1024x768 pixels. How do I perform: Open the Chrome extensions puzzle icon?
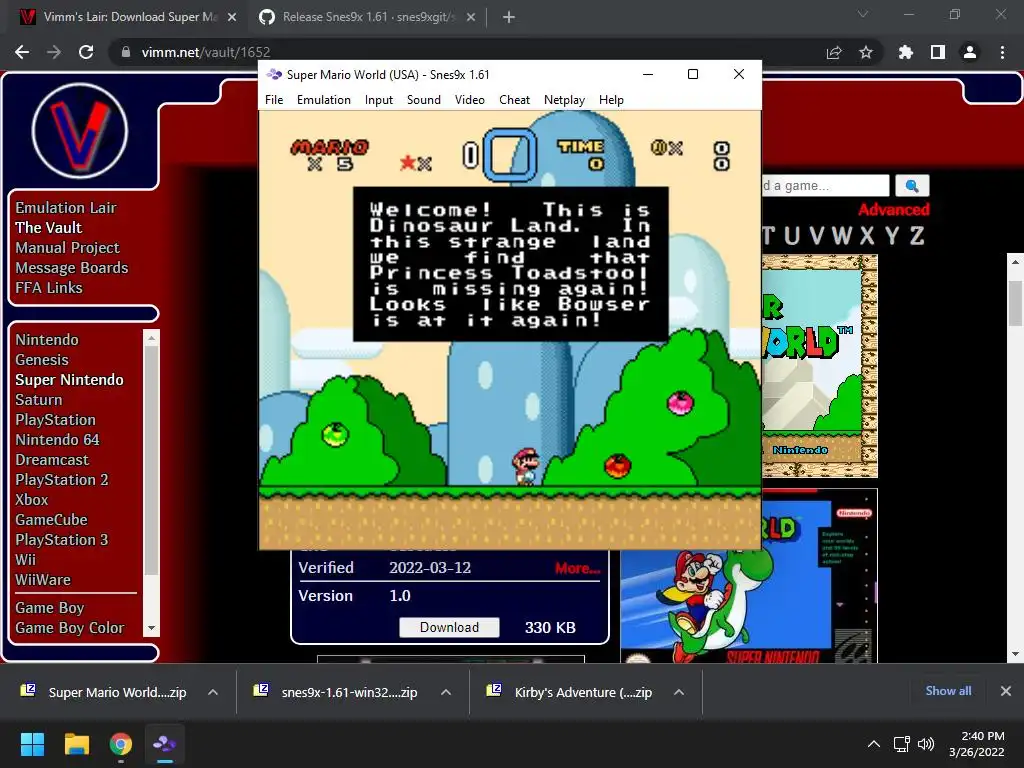906,52
